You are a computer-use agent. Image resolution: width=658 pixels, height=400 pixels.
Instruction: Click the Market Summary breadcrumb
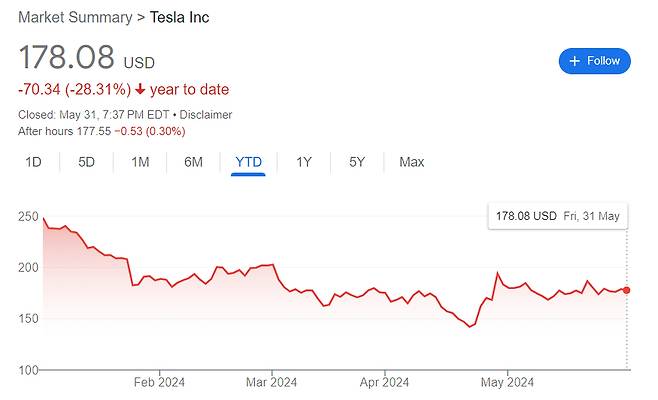pos(75,17)
